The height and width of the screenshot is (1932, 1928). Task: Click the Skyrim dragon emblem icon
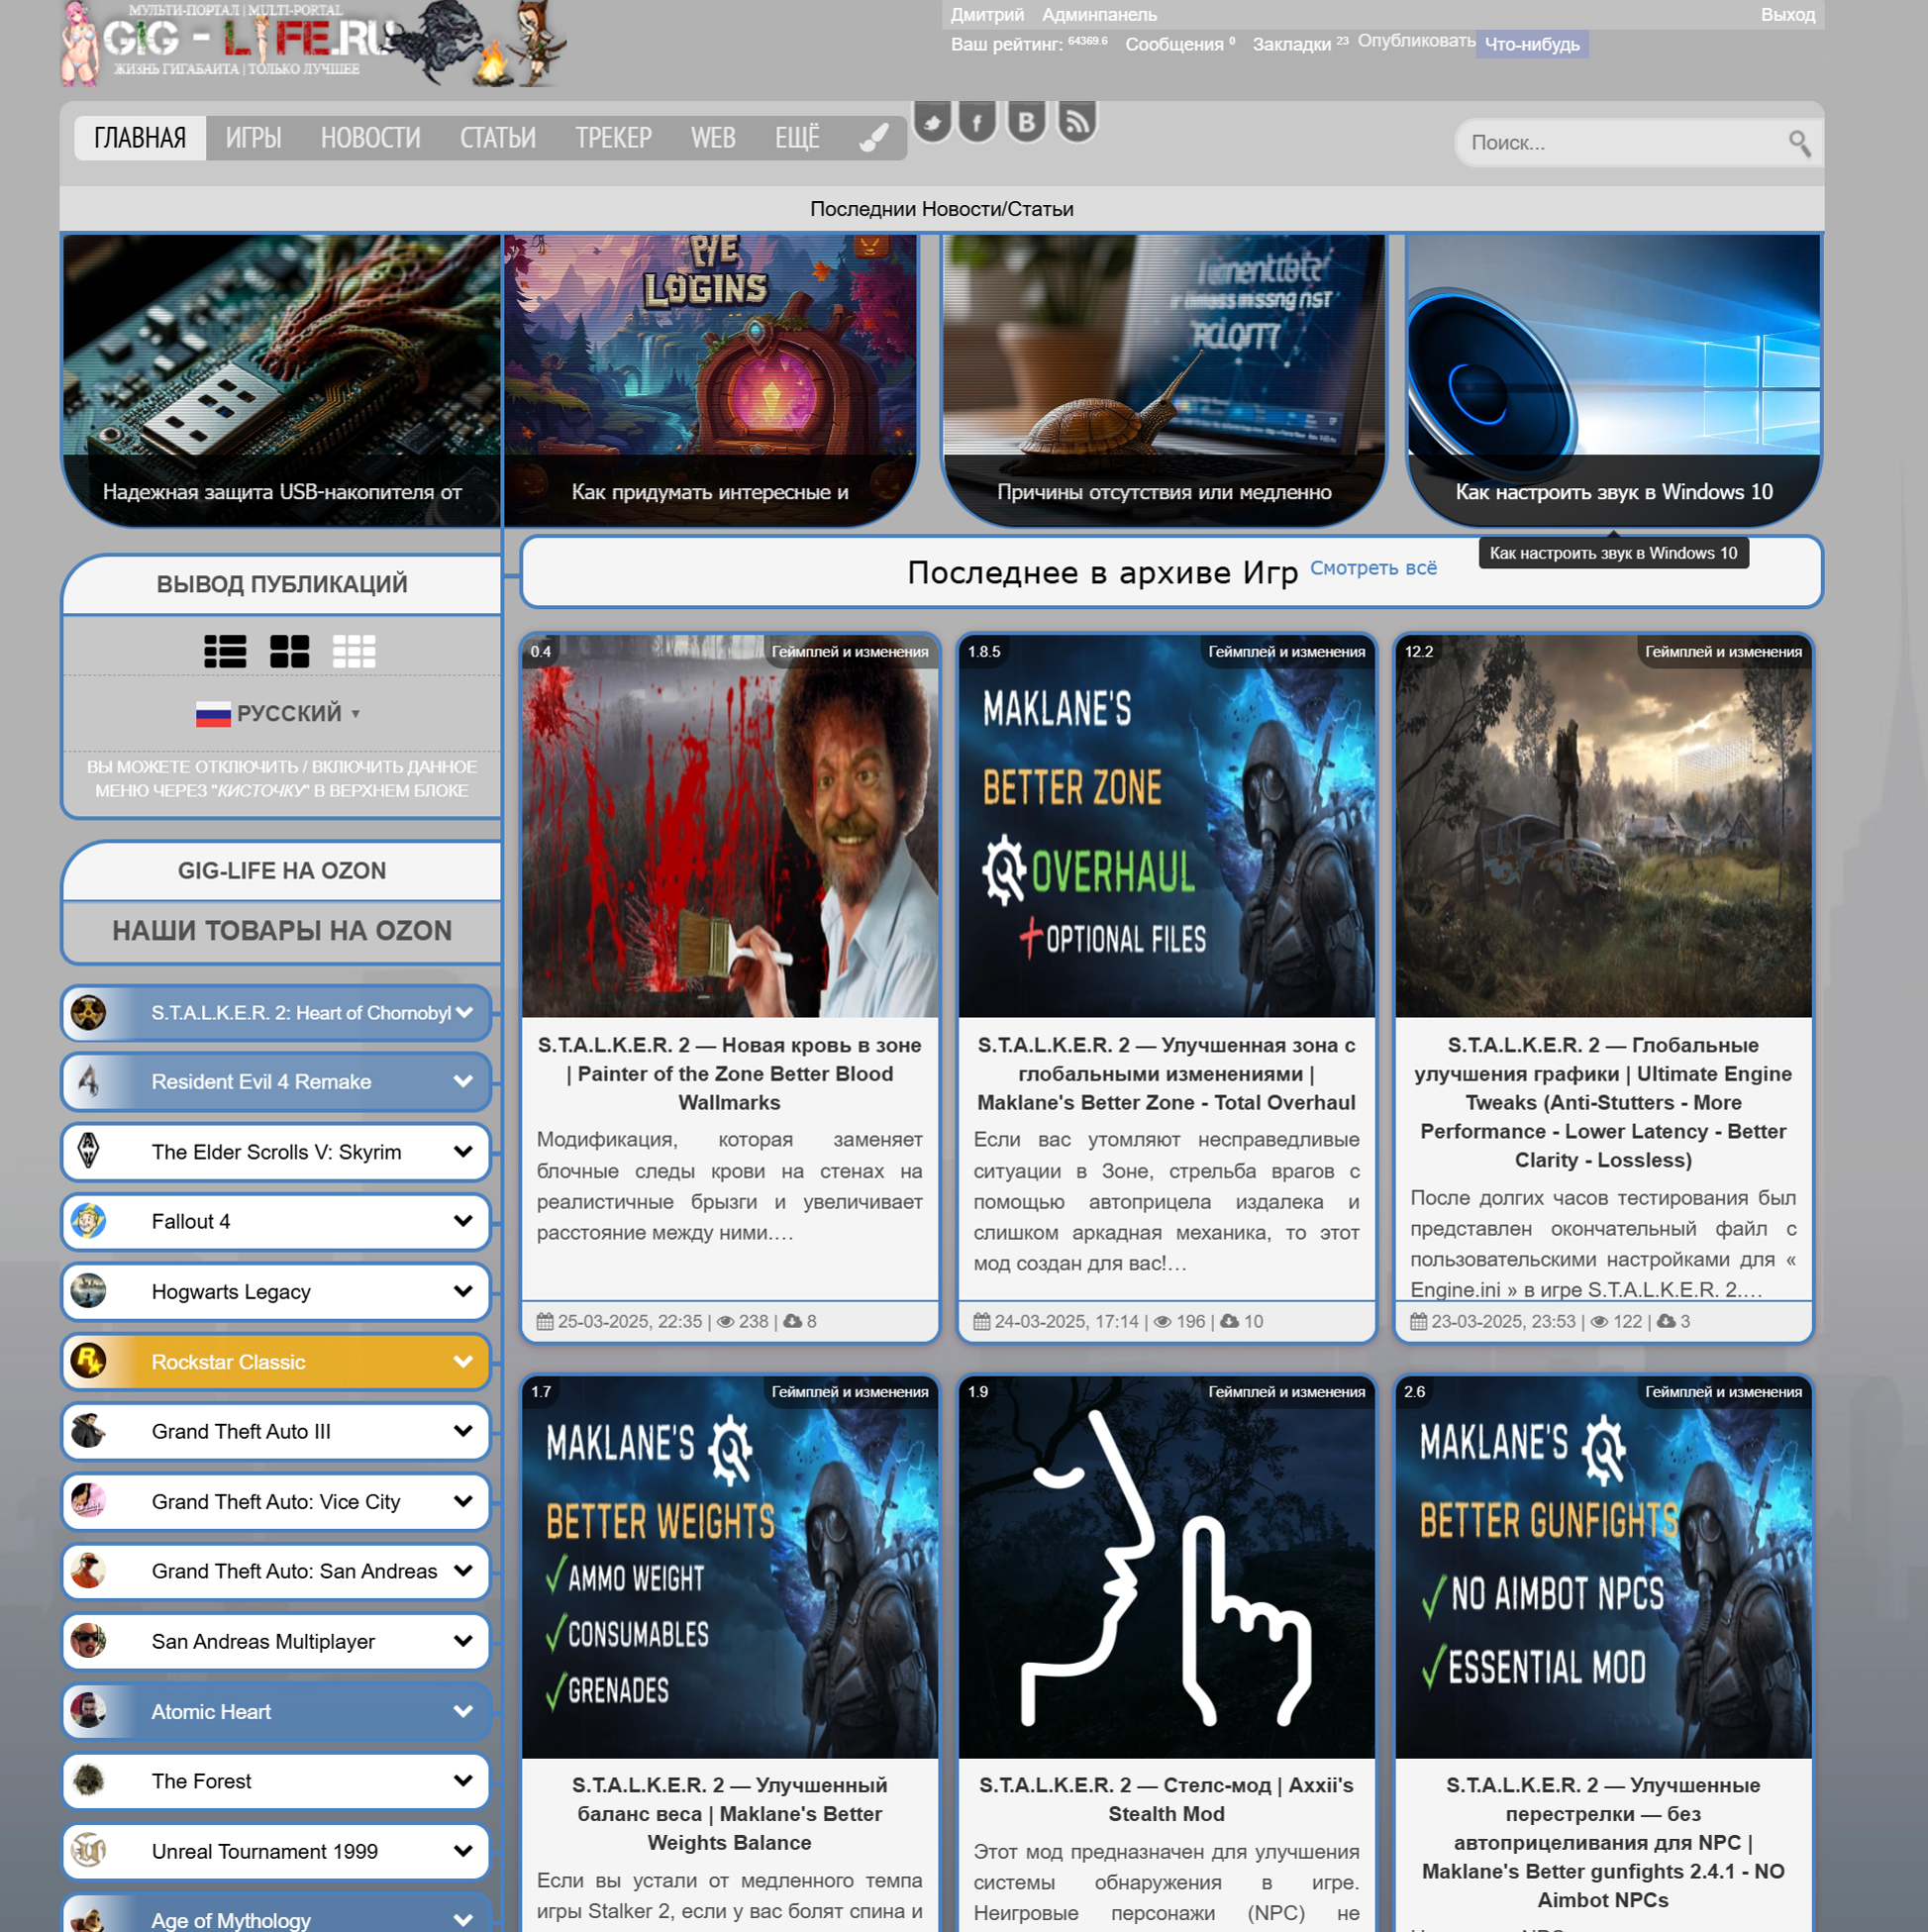coord(89,1151)
